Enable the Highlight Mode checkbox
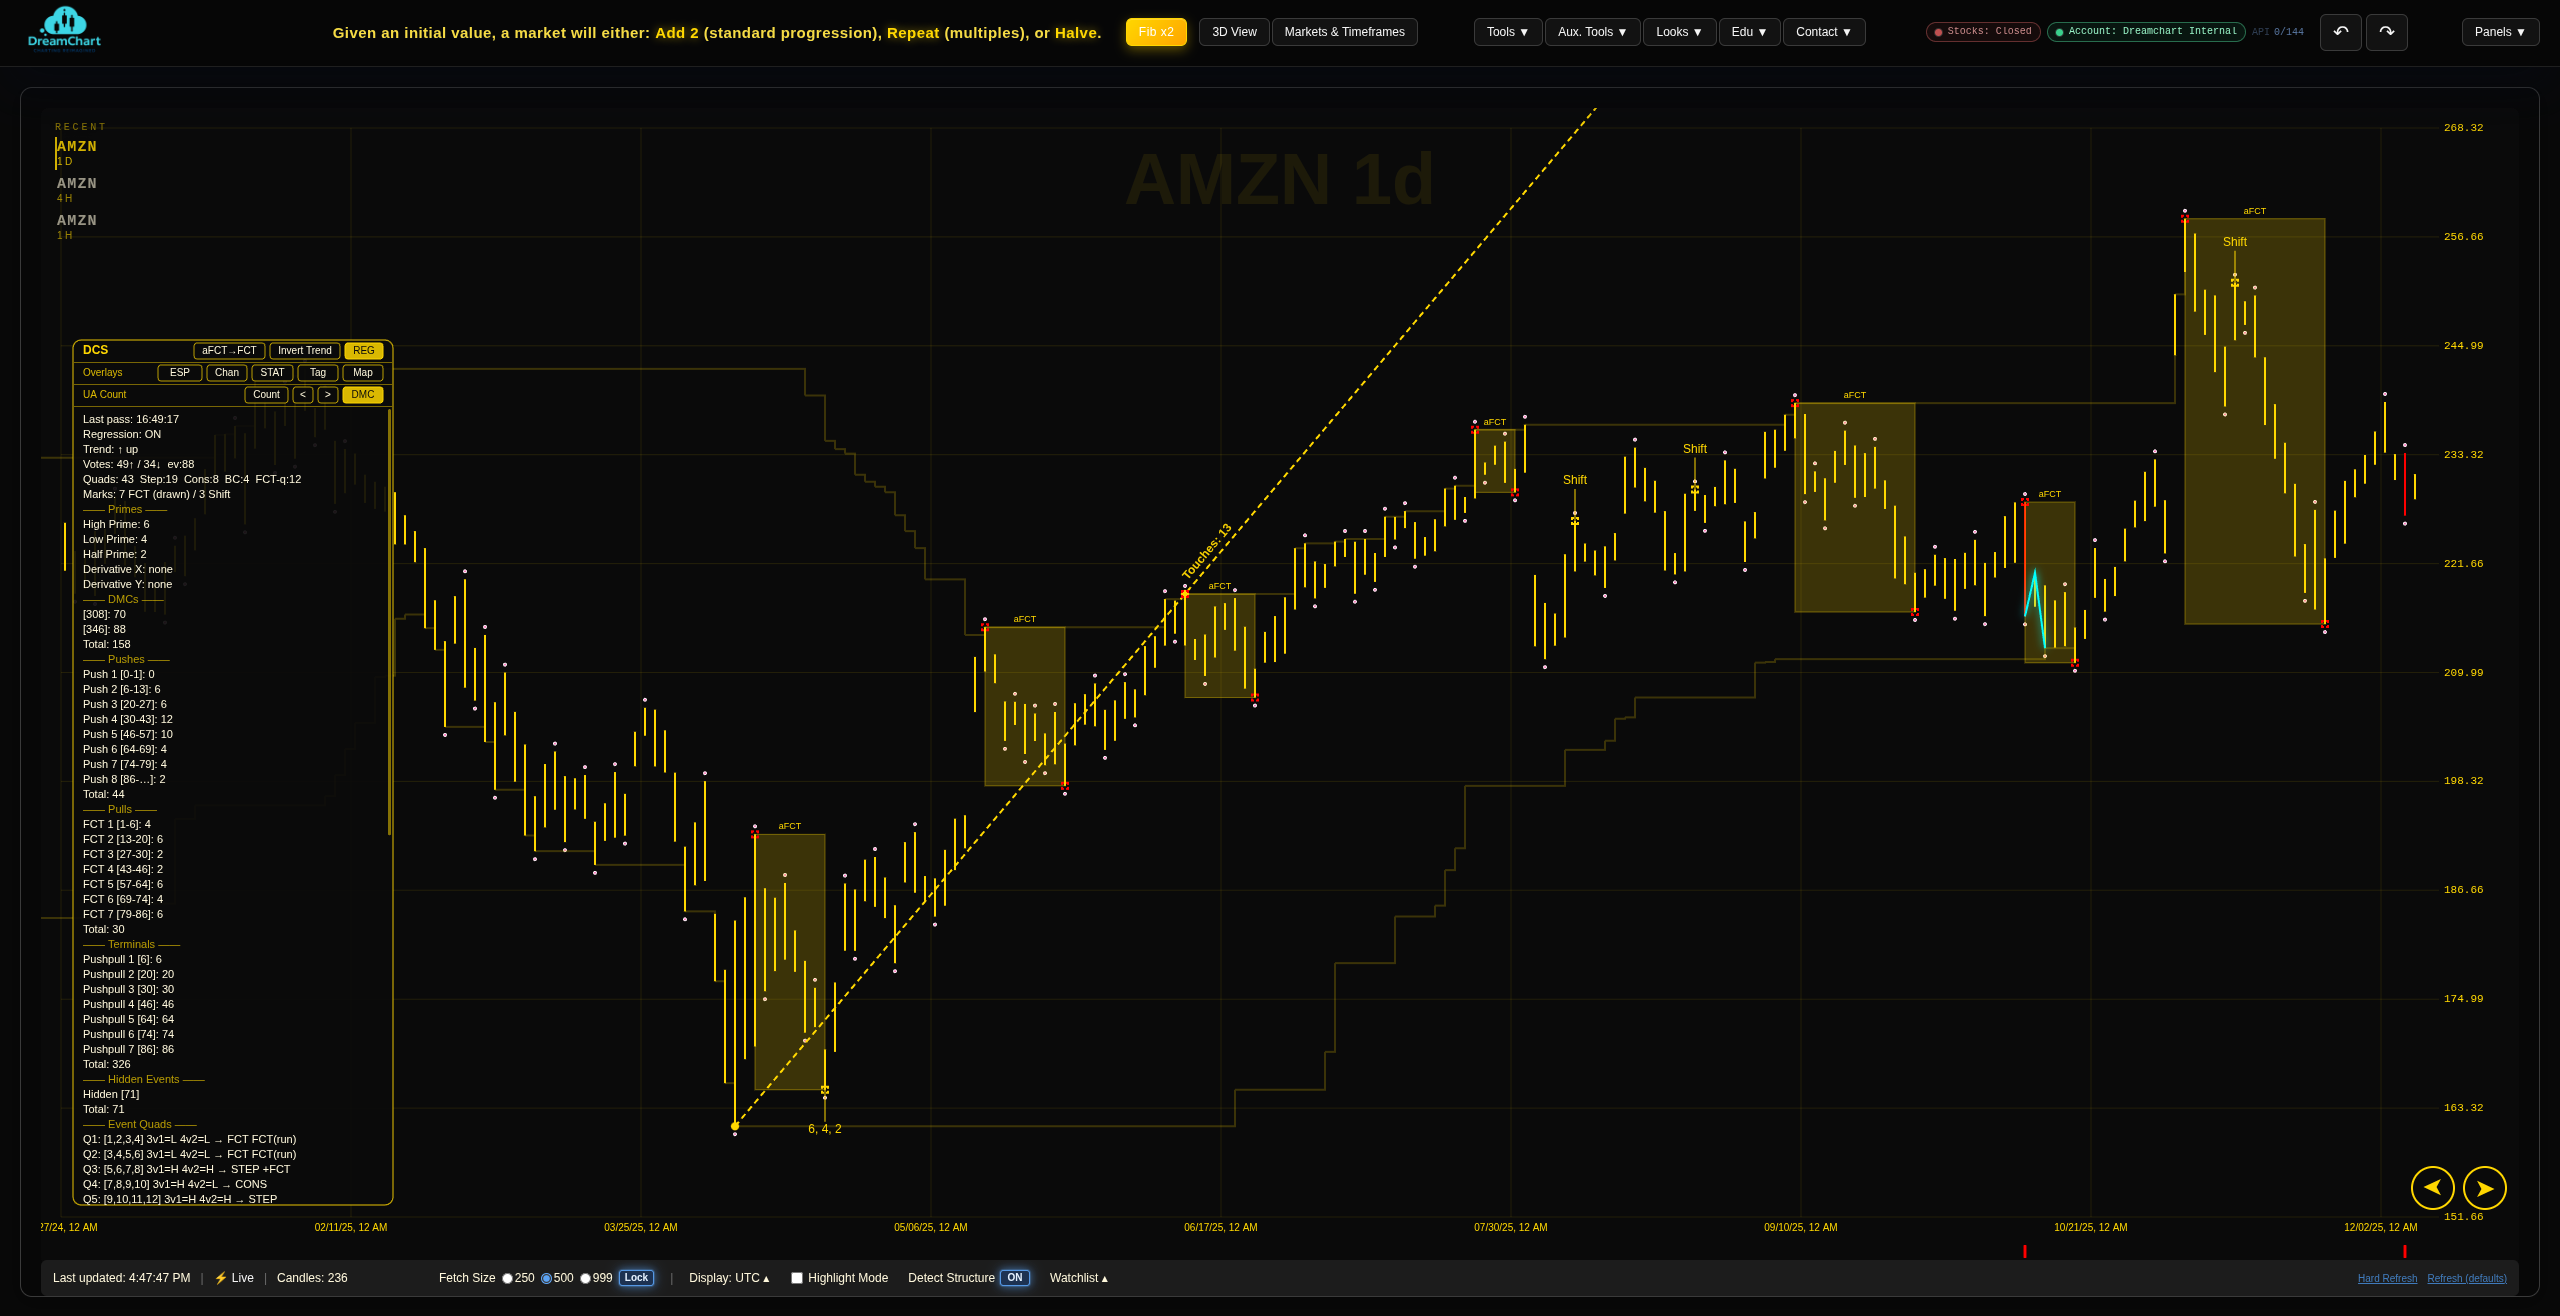This screenshot has height=1316, width=2560. coord(797,1278)
